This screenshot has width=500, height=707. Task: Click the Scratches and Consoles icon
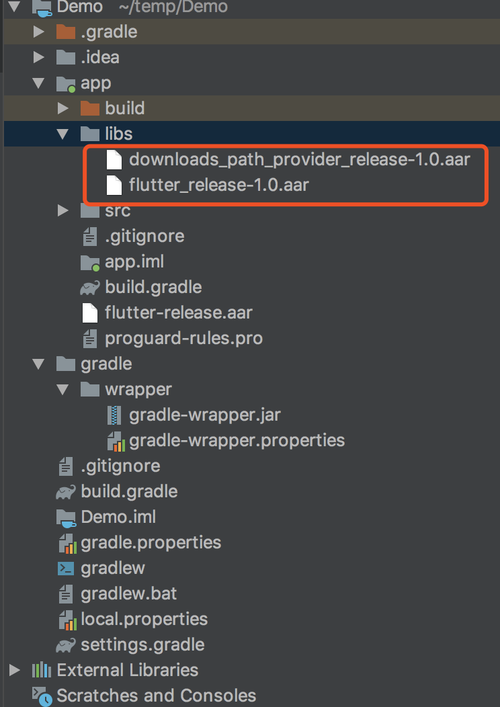coord(42,696)
